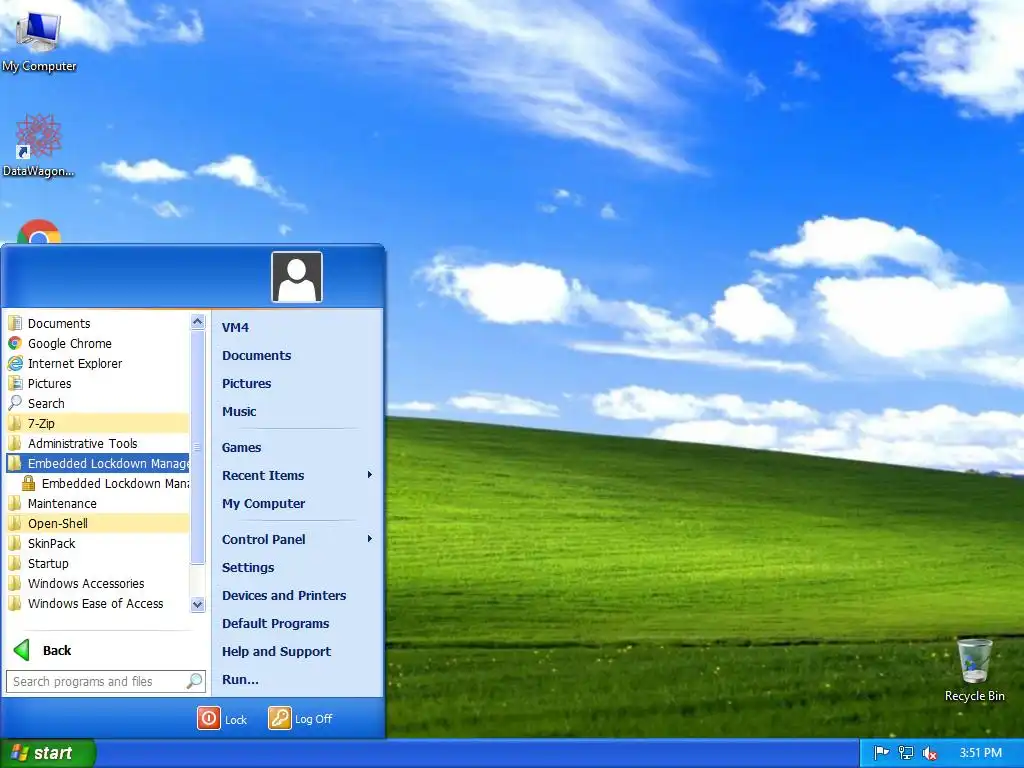Launch Internet Explorer from programs list
1024x768 pixels.
98,364
